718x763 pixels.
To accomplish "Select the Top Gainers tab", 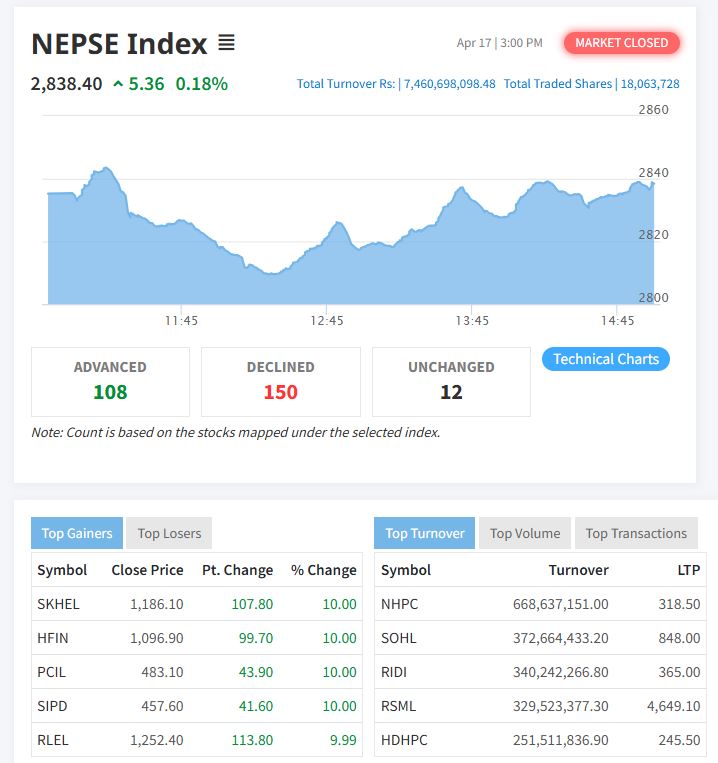I will click(x=77, y=533).
